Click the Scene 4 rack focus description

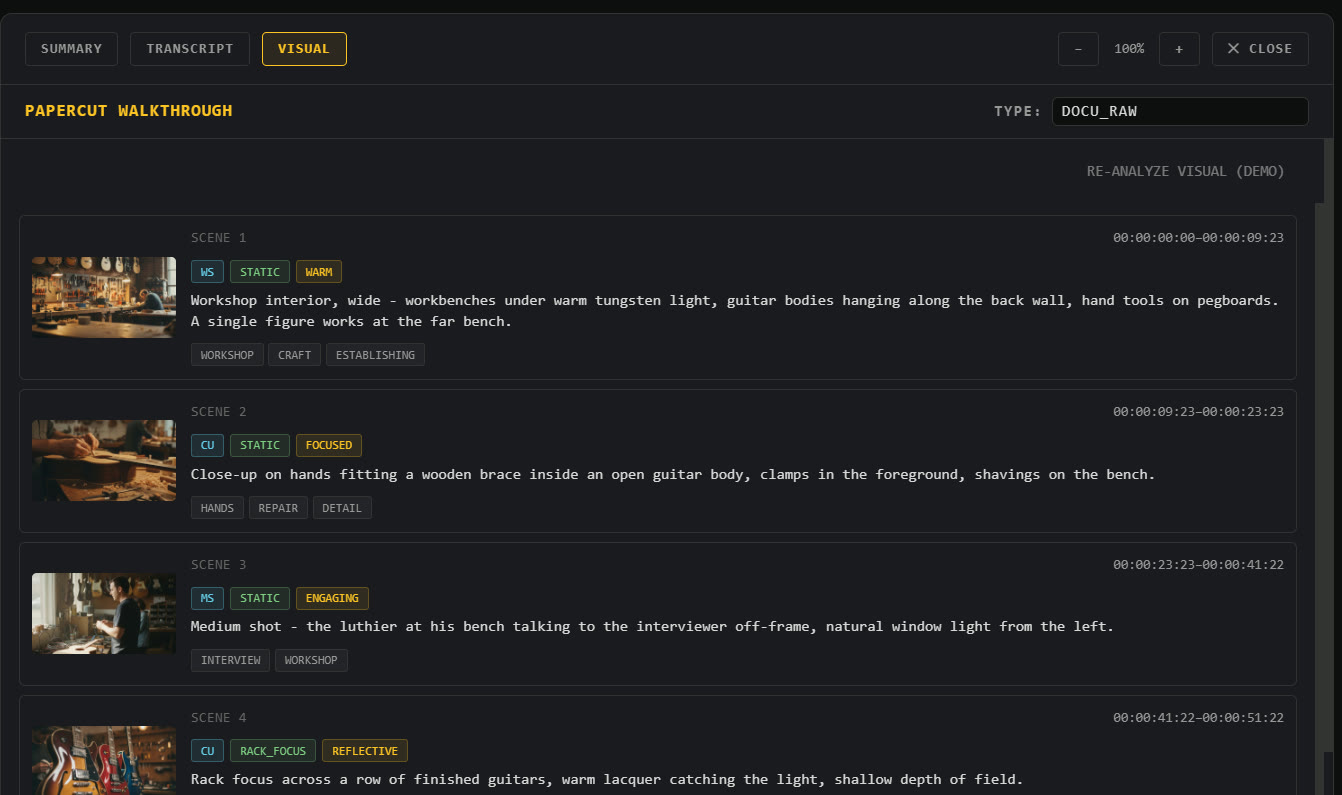tap(607, 780)
